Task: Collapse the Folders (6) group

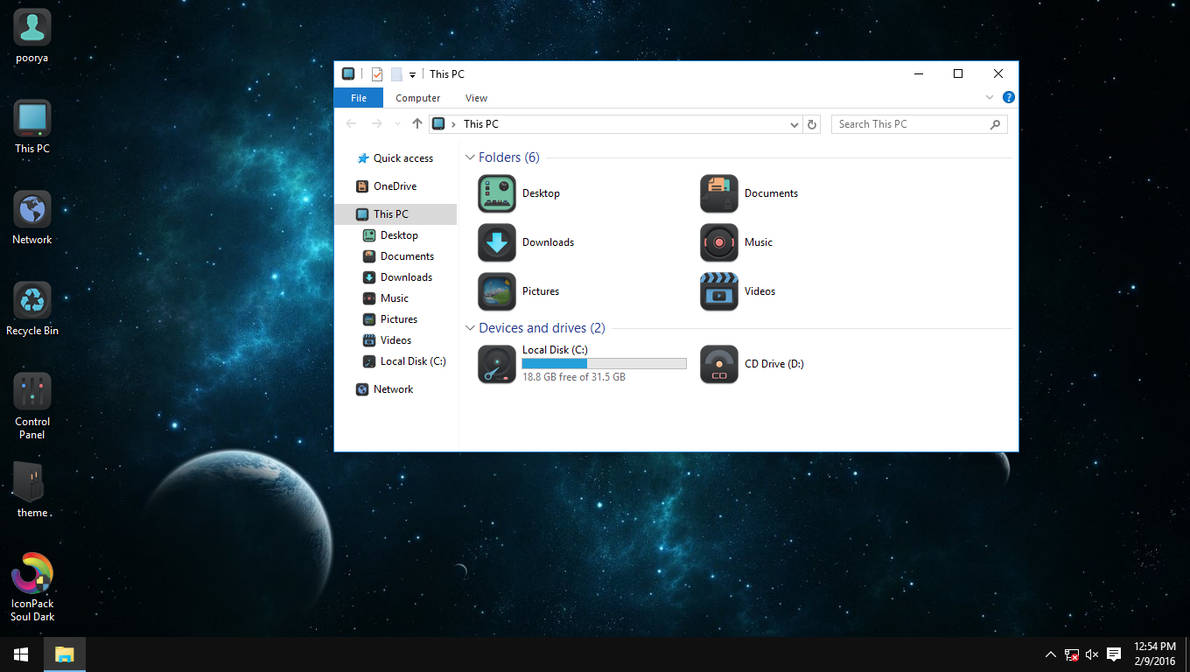Action: tap(470, 157)
